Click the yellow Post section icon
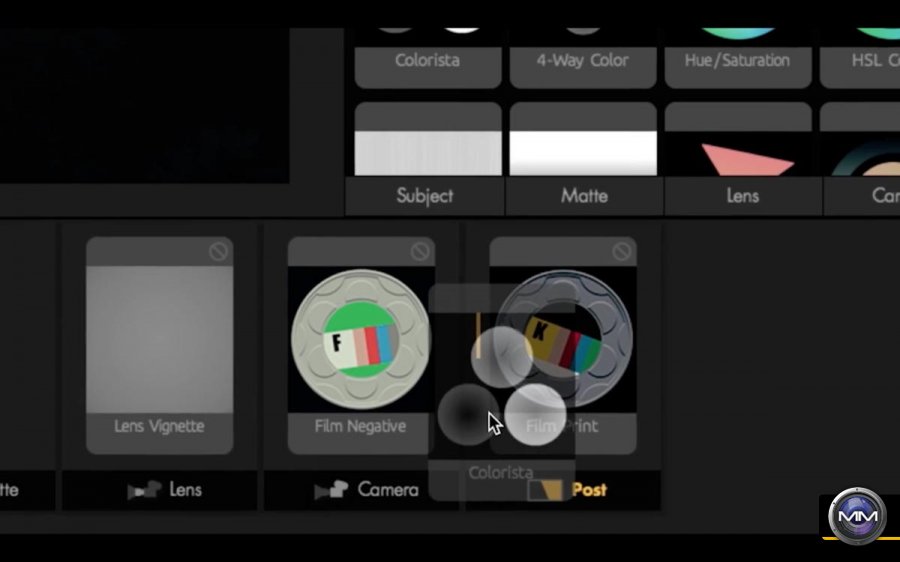This screenshot has height=562, width=900. (x=545, y=490)
